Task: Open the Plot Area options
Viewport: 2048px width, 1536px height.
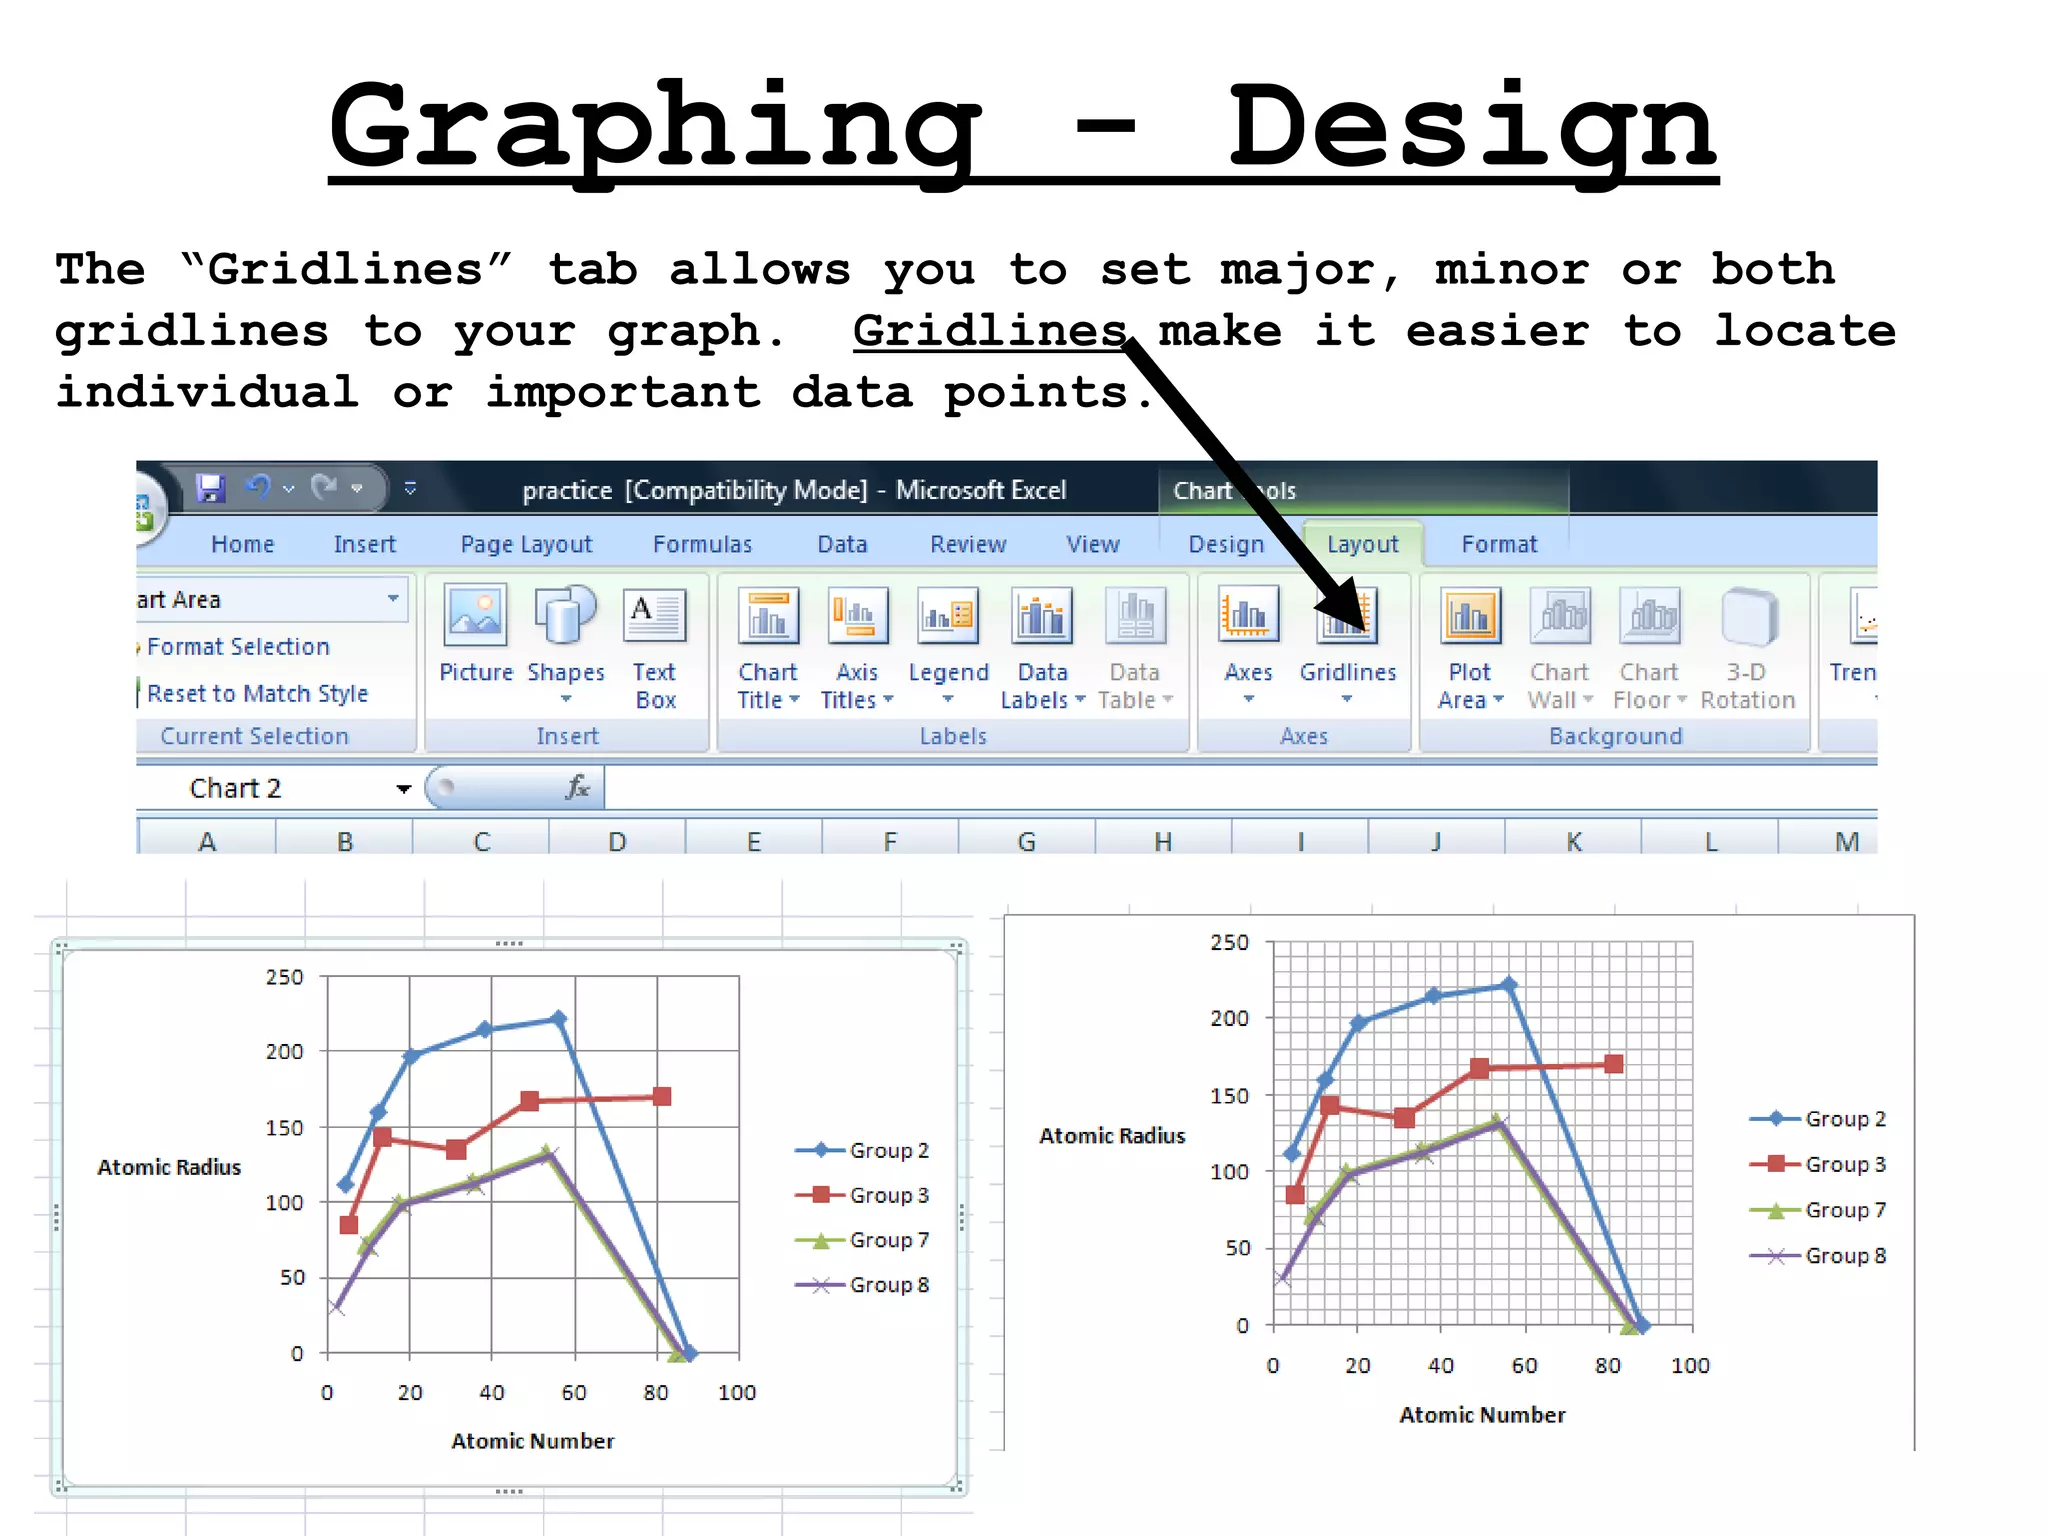Action: click(x=1470, y=648)
